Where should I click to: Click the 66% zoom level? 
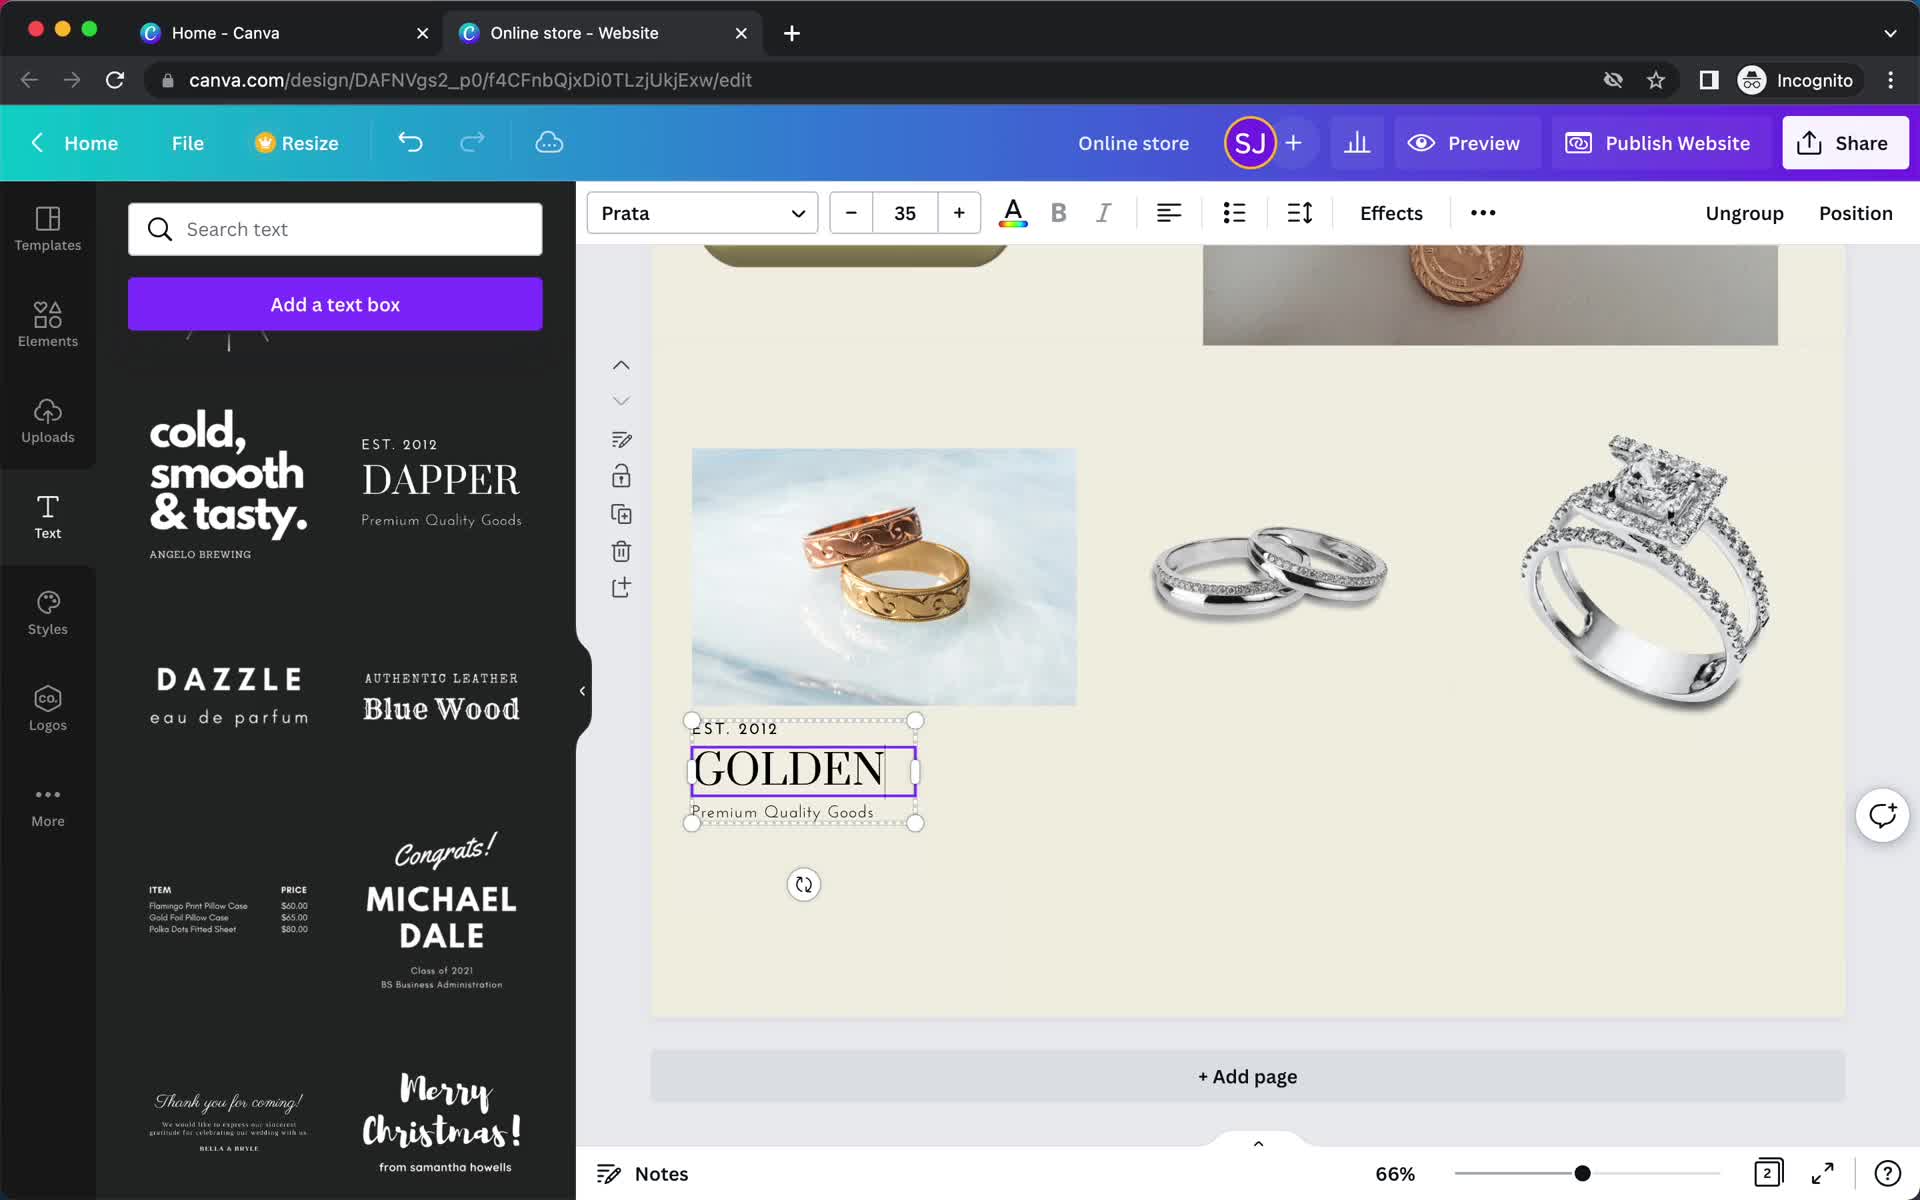1395,1173
